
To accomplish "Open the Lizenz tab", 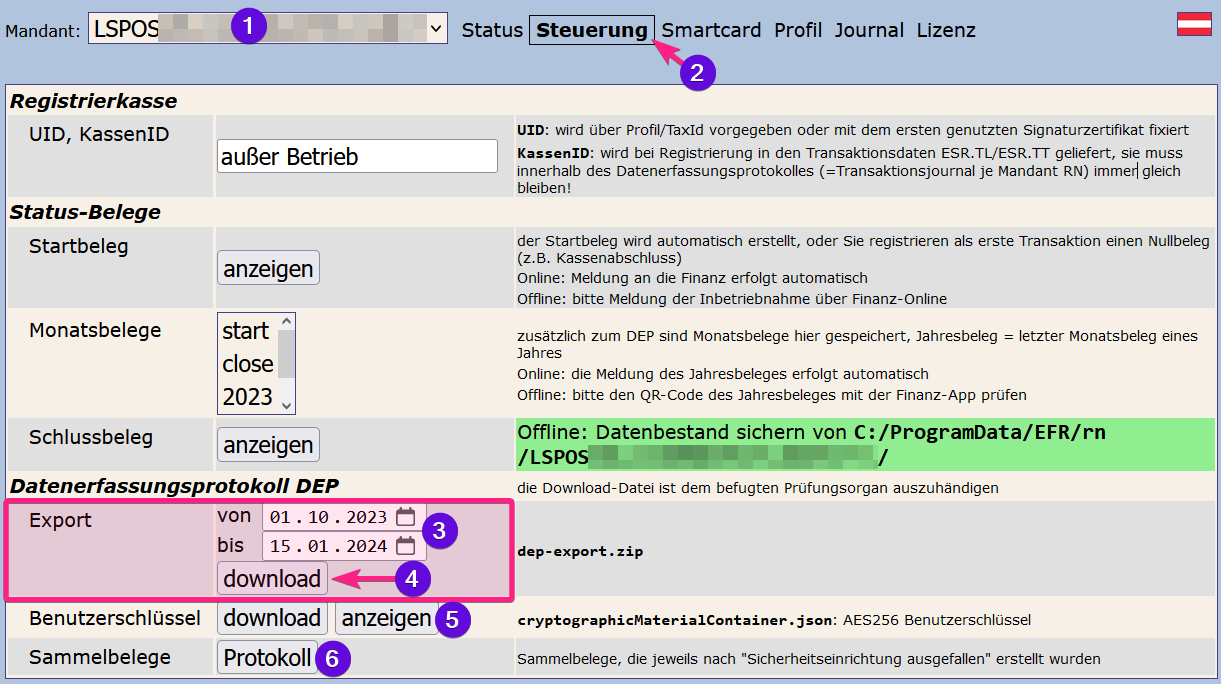I will [x=946, y=30].
